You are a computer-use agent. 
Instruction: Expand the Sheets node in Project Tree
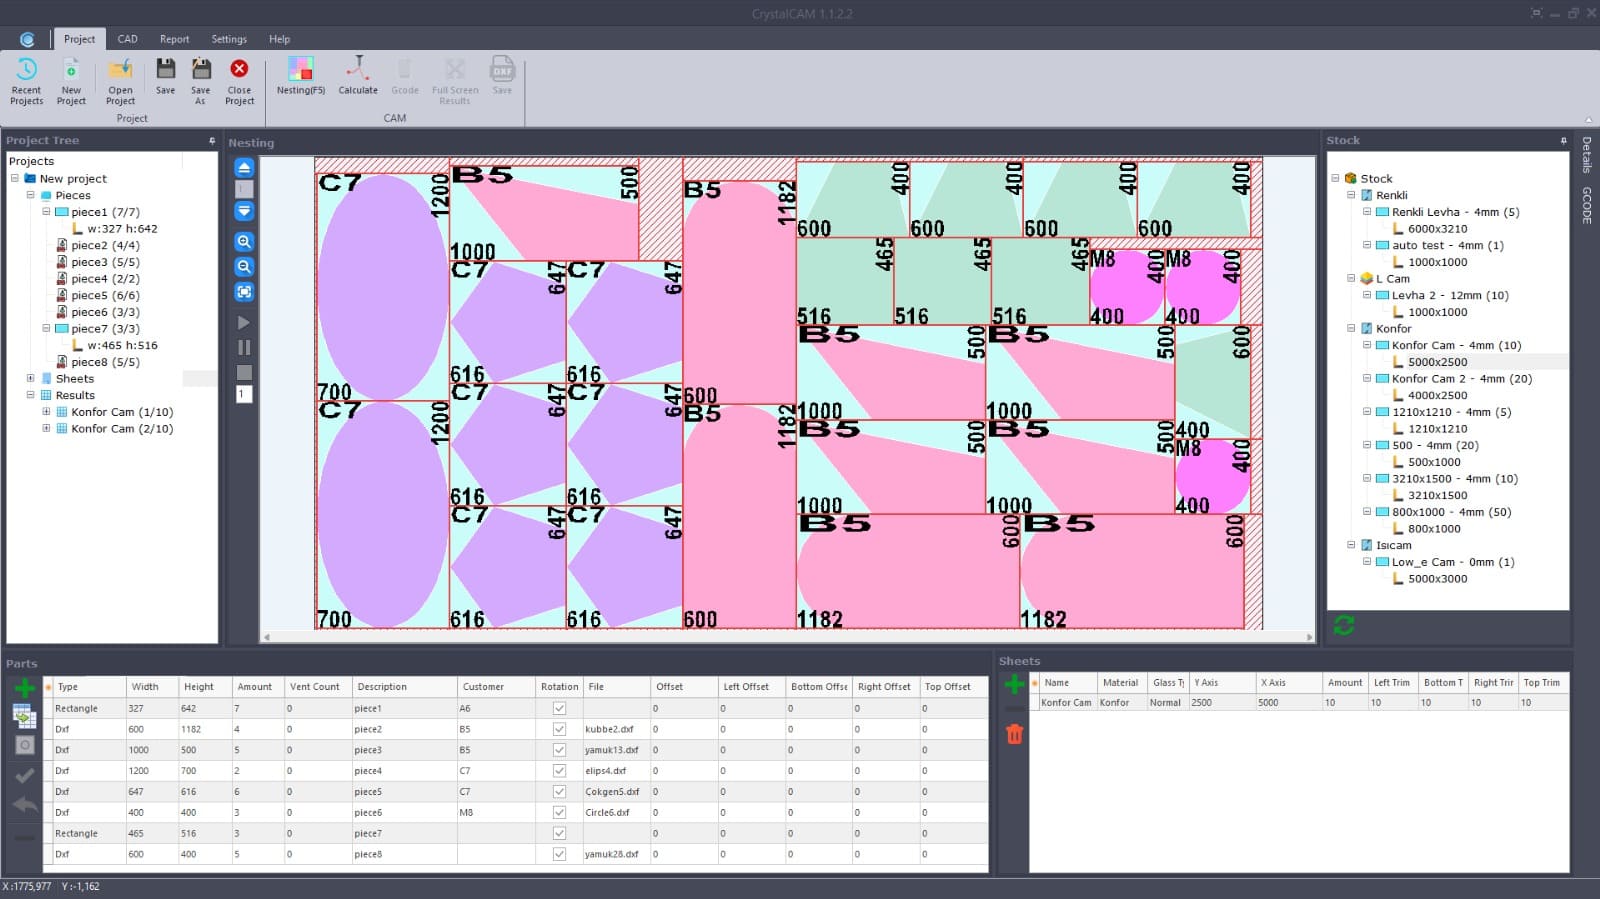(30, 379)
